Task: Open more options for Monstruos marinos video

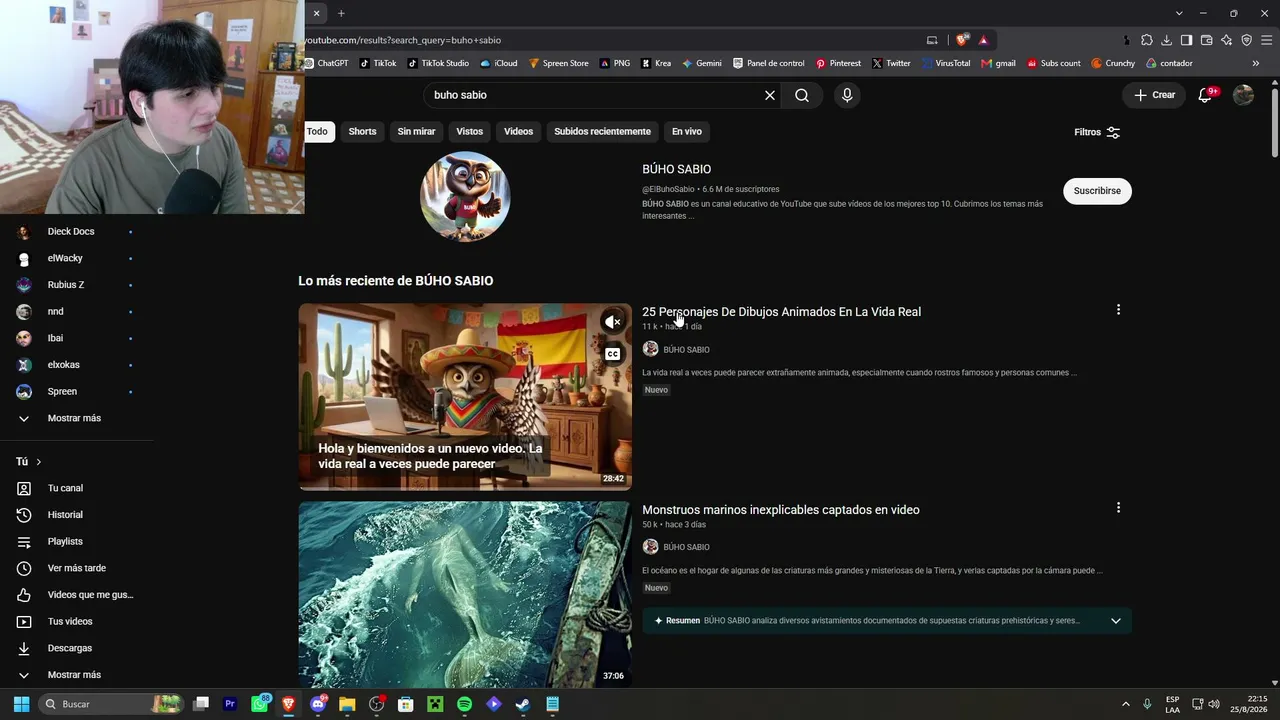Action: pyautogui.click(x=1118, y=508)
